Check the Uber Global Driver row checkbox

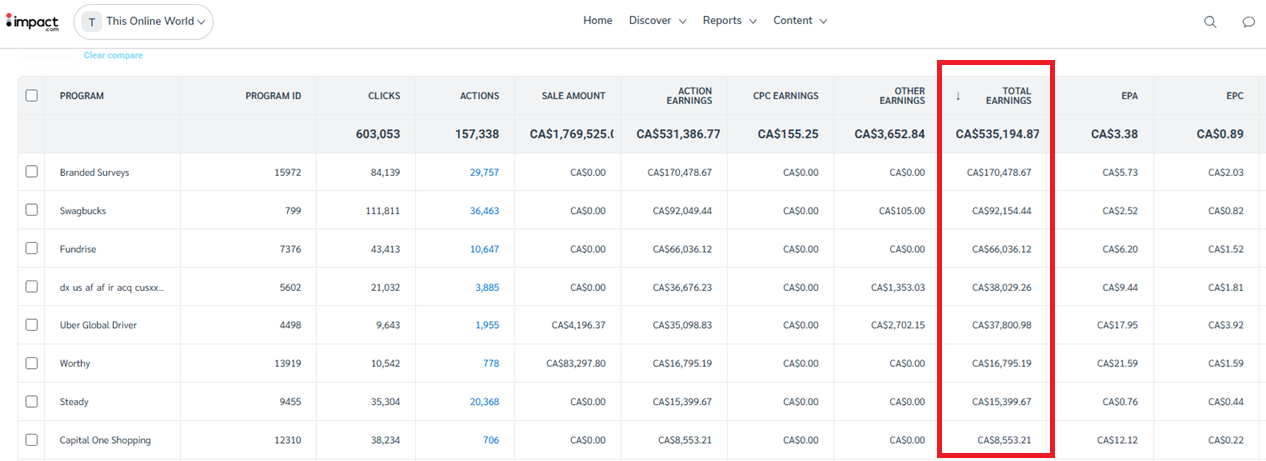point(32,325)
